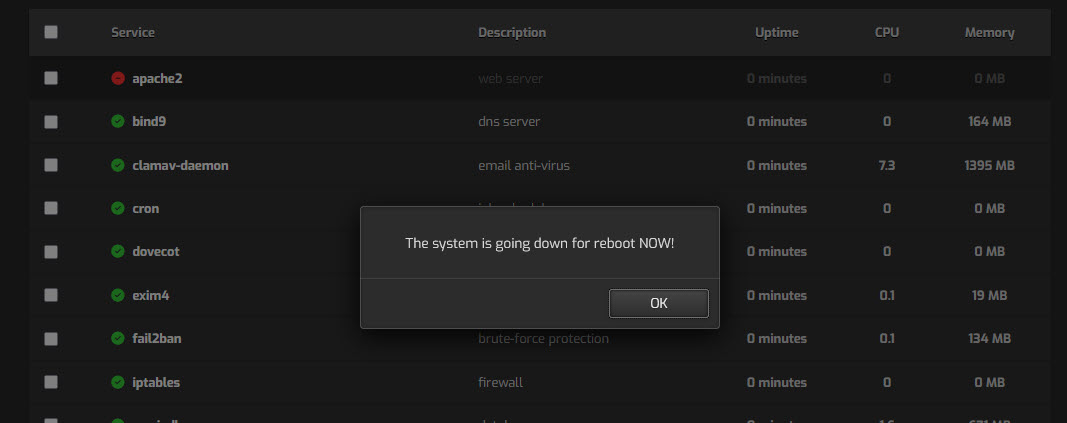Tick the checkbox beside clamav-daemon
The height and width of the screenshot is (423, 1067).
click(x=51, y=165)
